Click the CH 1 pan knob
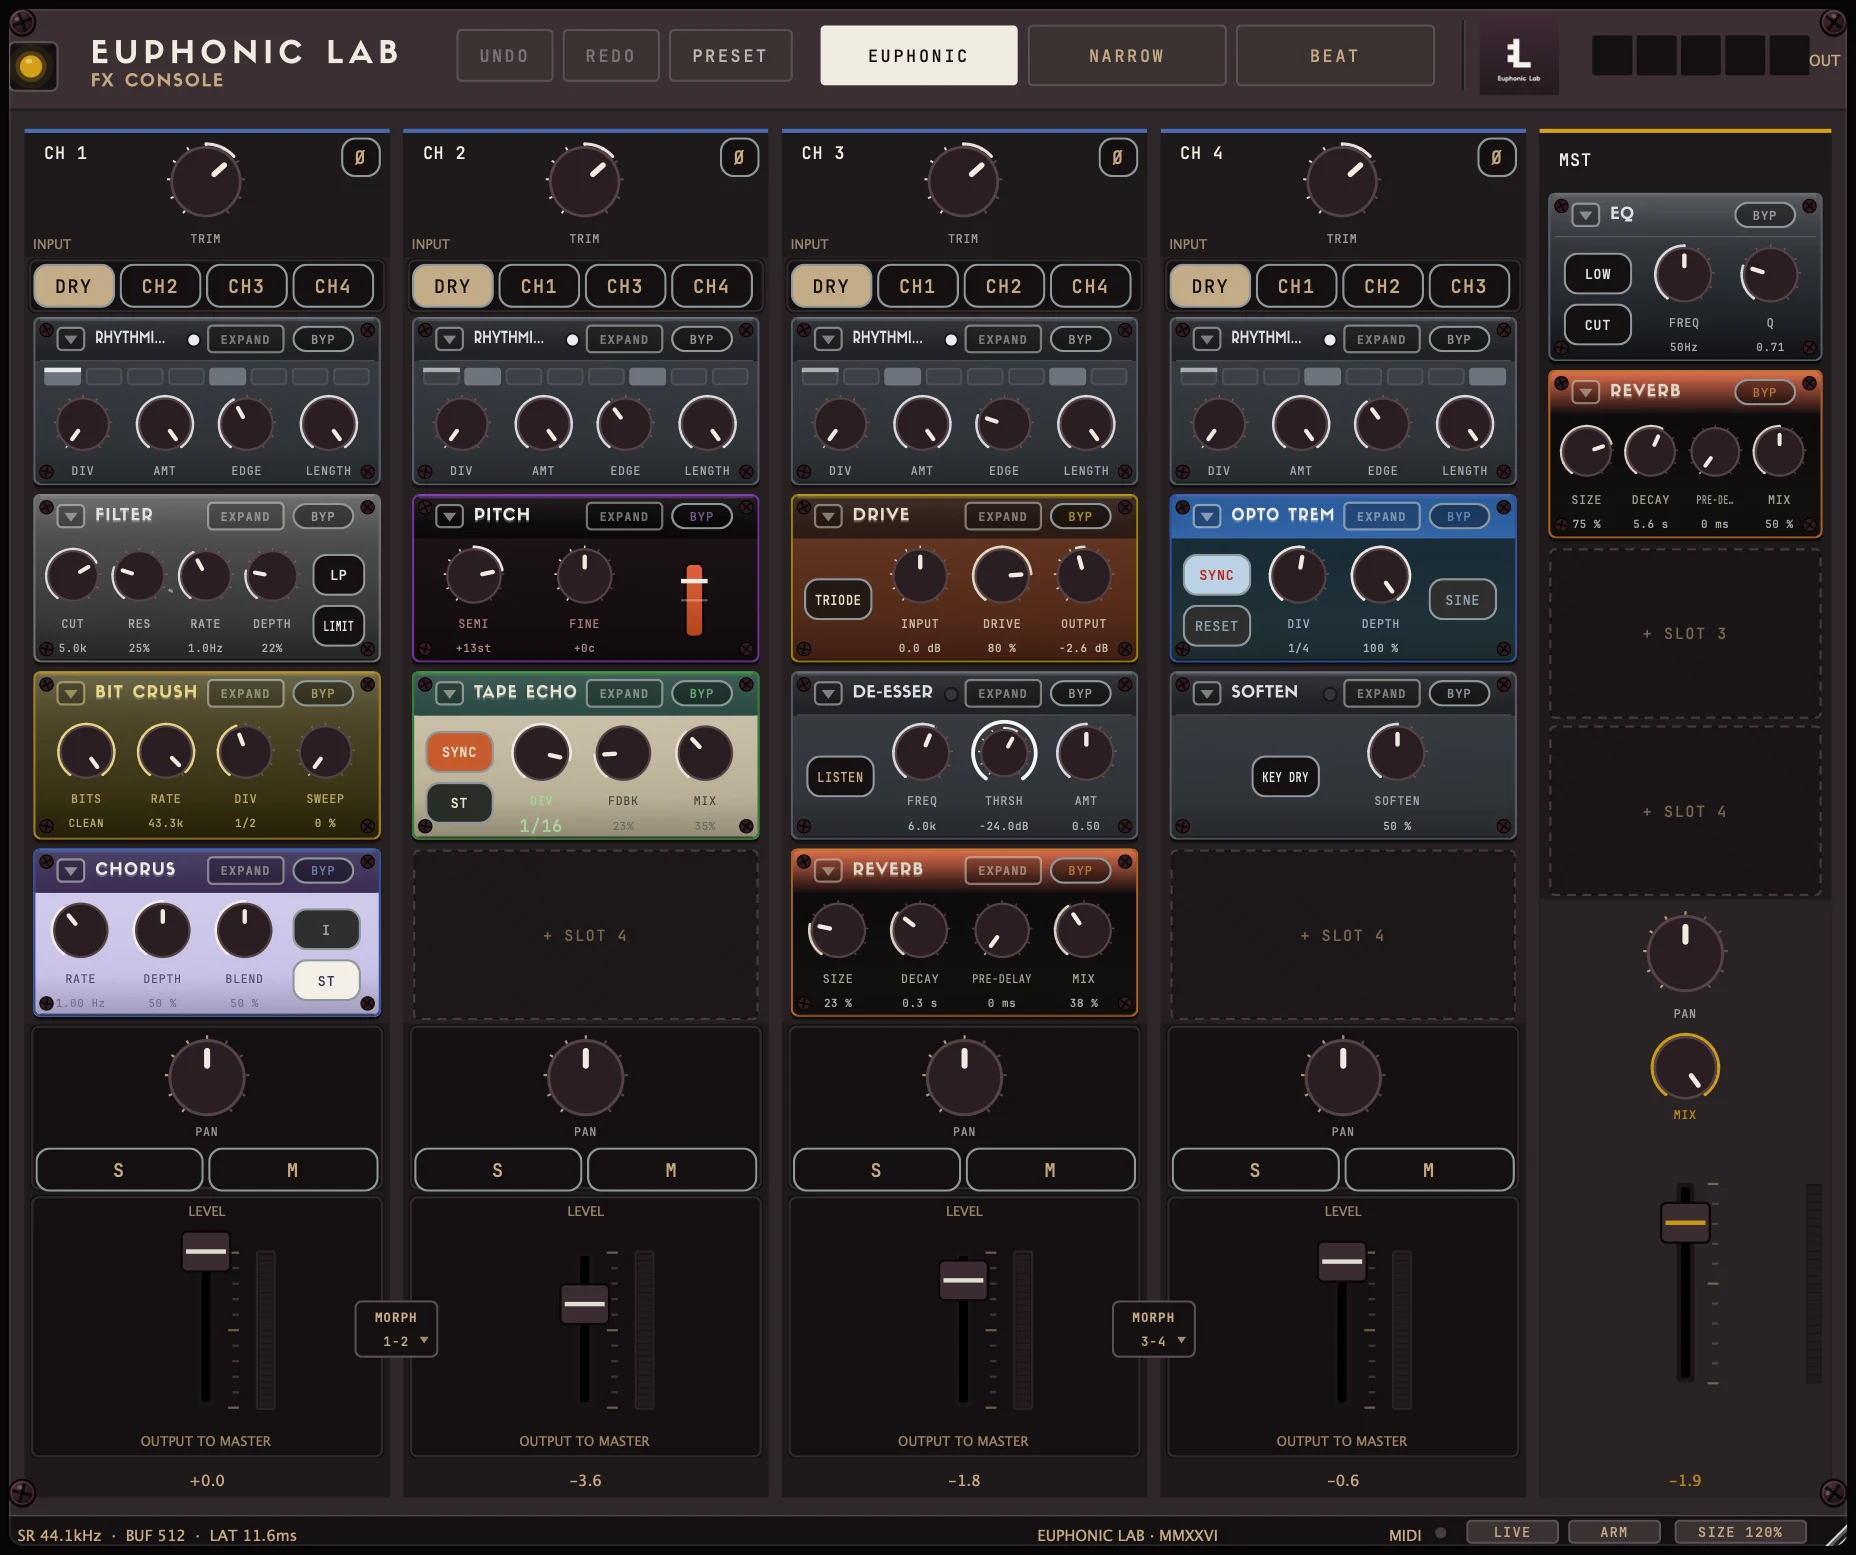 (x=207, y=1078)
